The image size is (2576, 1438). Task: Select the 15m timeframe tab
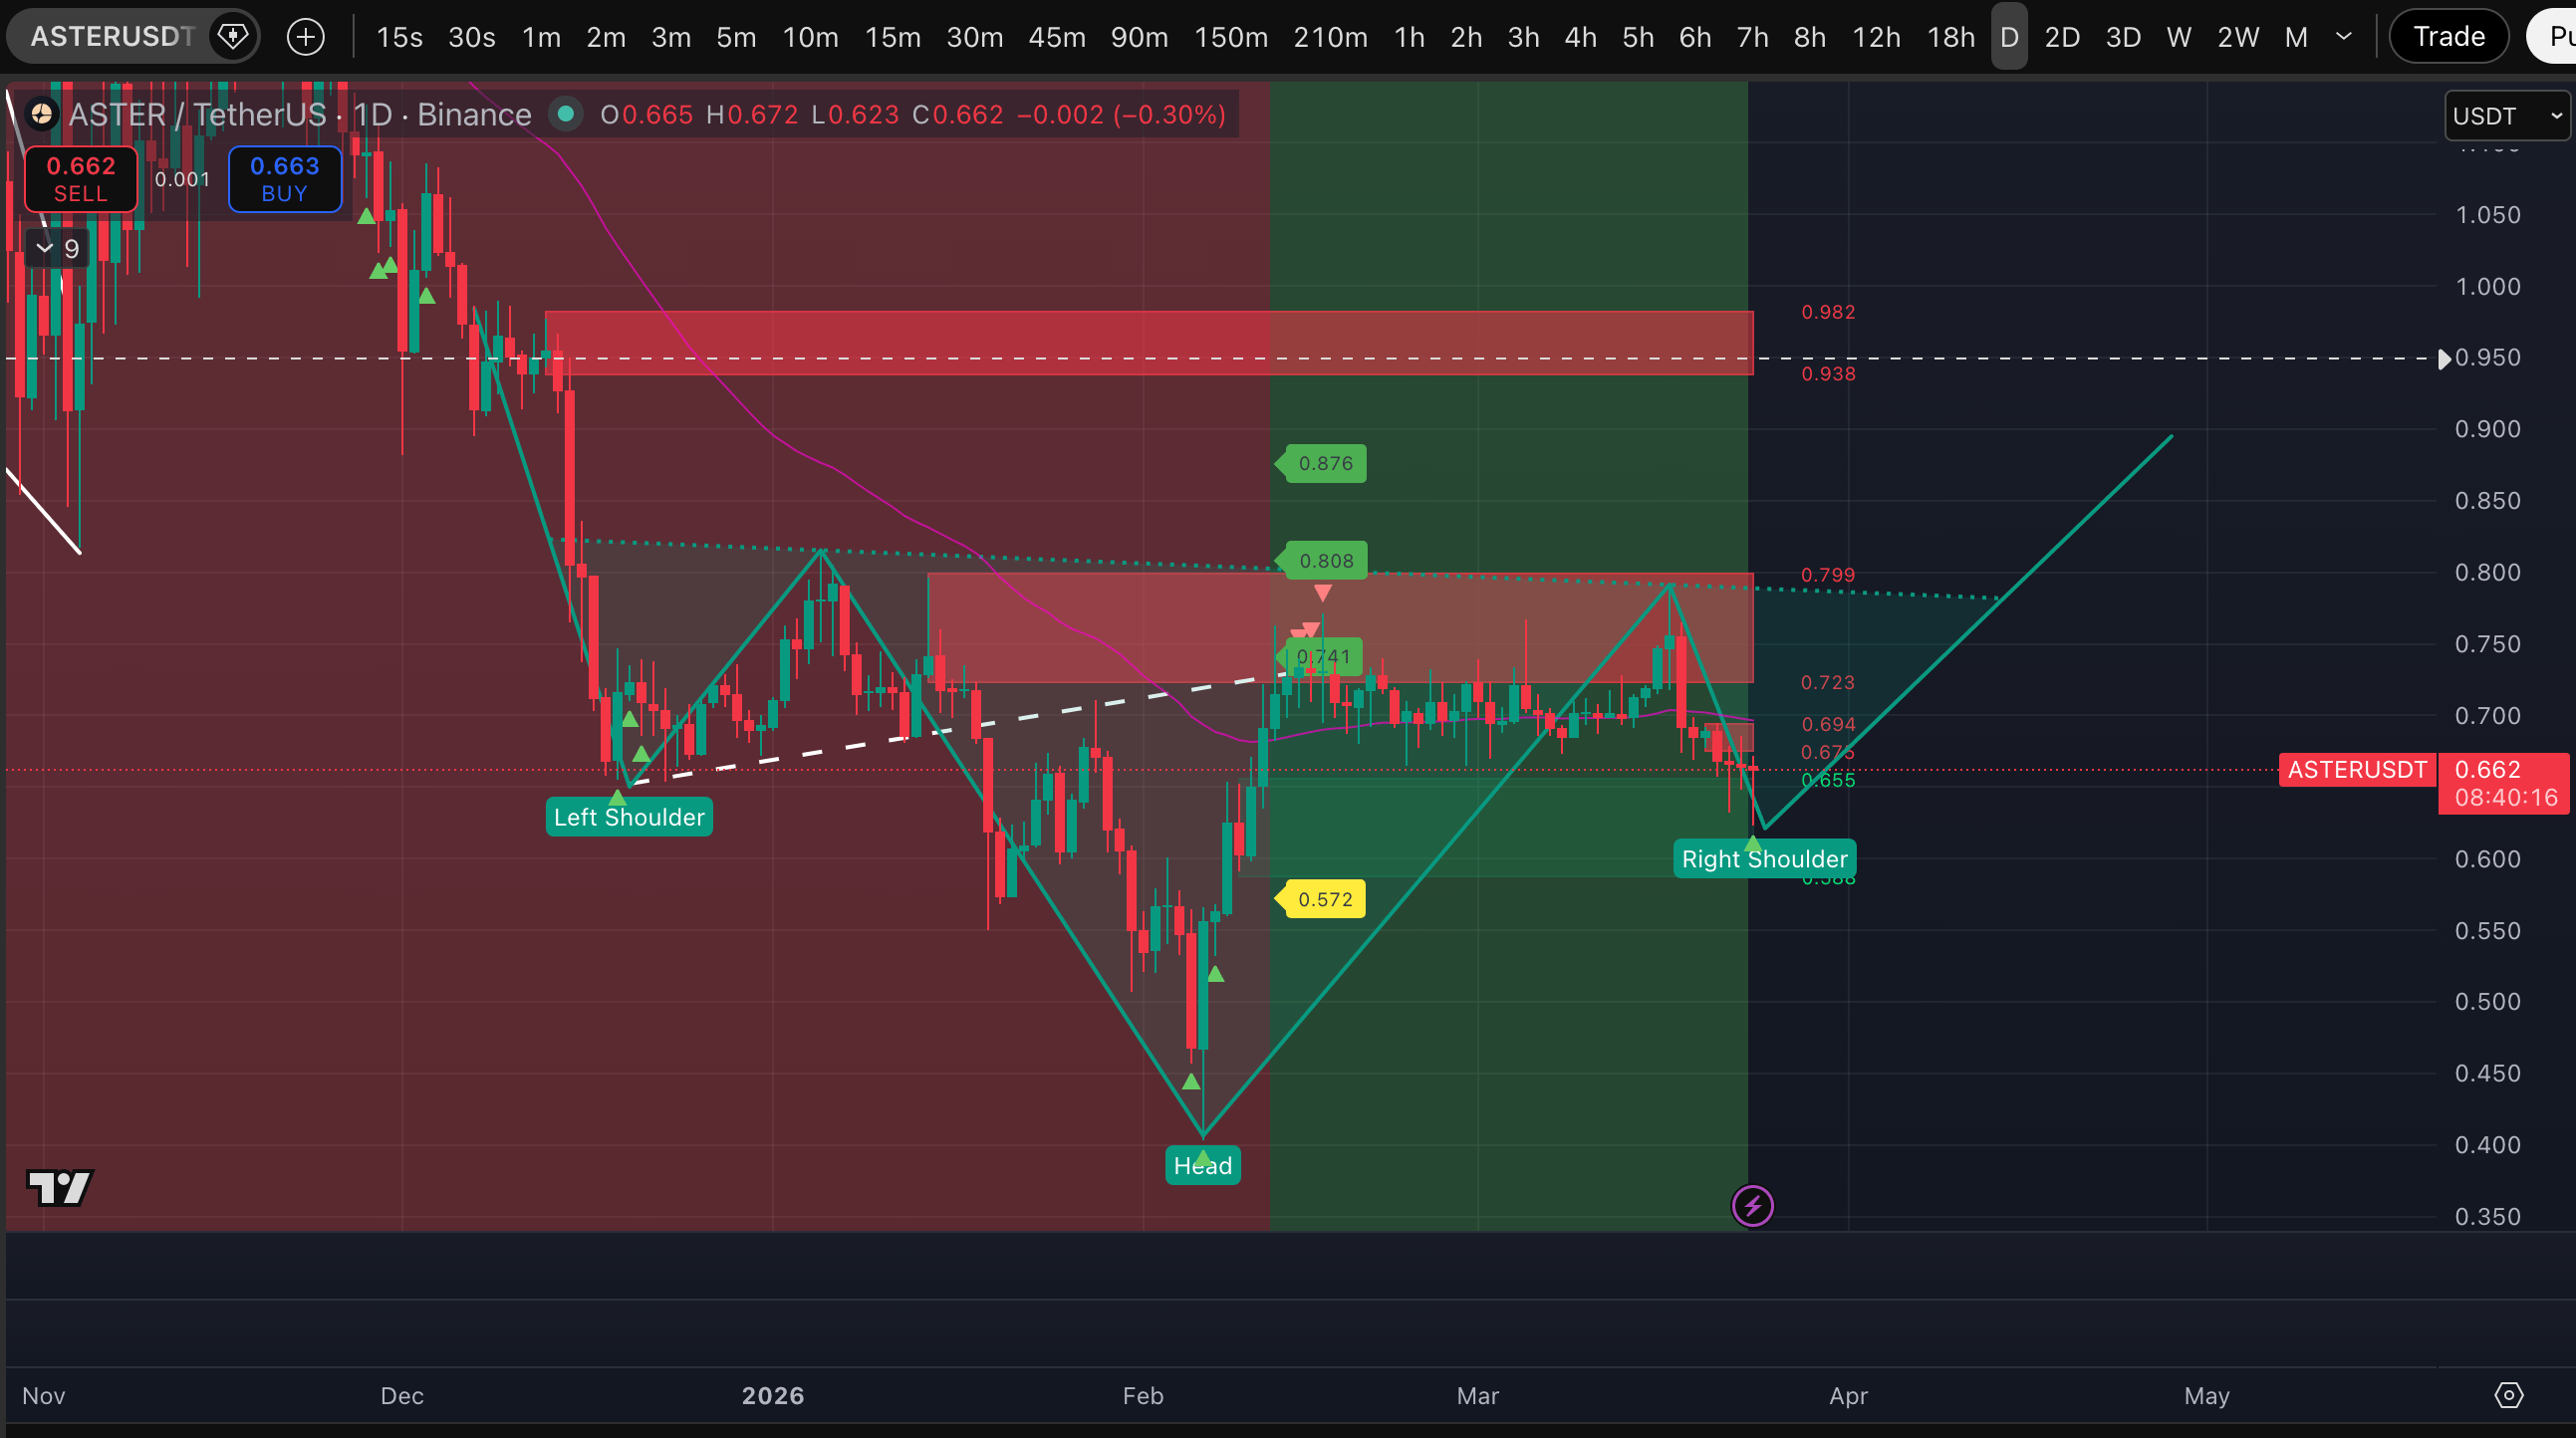[x=892, y=37]
